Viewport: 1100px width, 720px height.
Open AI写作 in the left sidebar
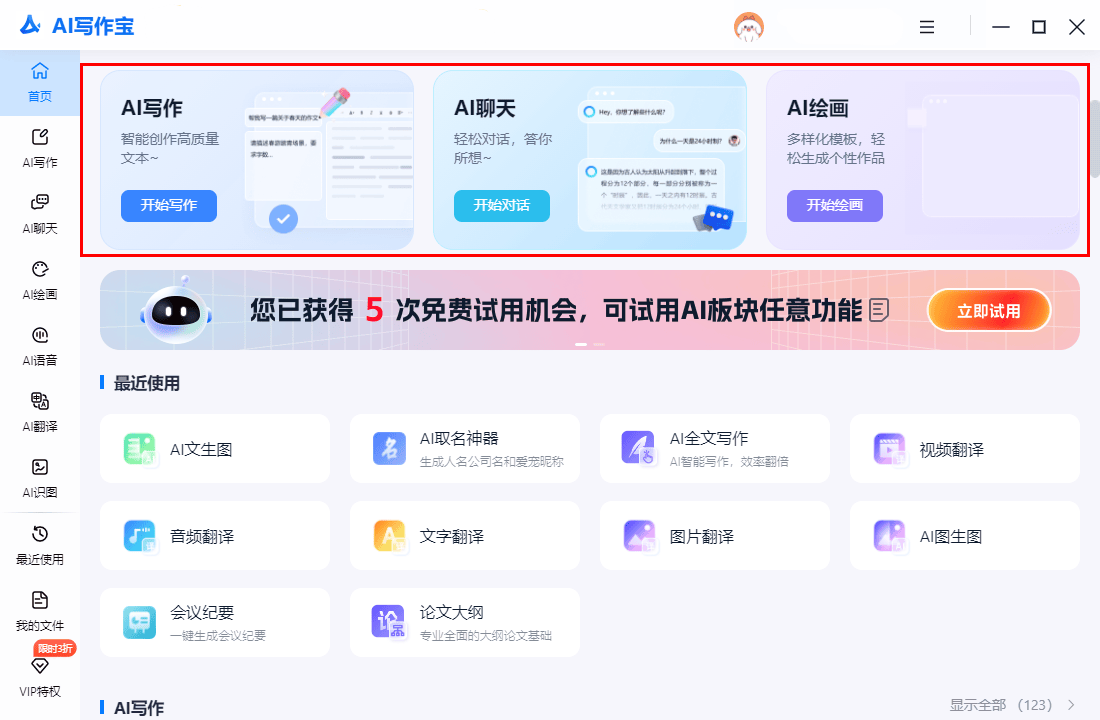40,147
